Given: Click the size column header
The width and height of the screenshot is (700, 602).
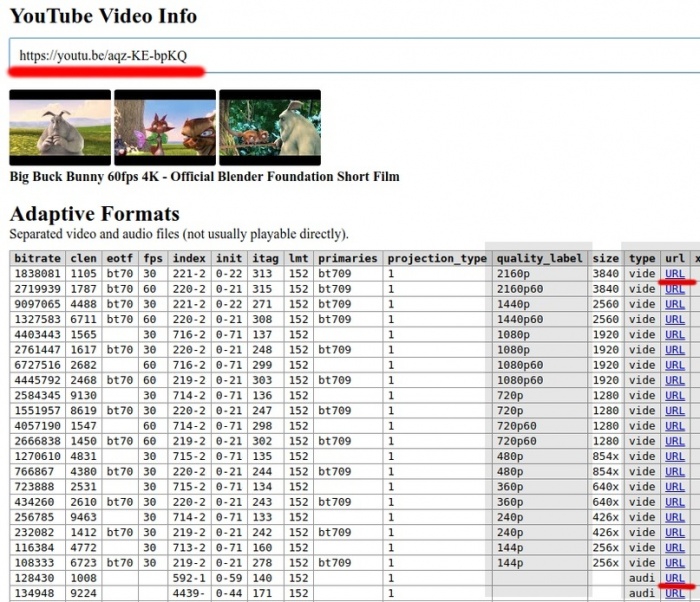Looking at the screenshot, I should tap(606, 258).
